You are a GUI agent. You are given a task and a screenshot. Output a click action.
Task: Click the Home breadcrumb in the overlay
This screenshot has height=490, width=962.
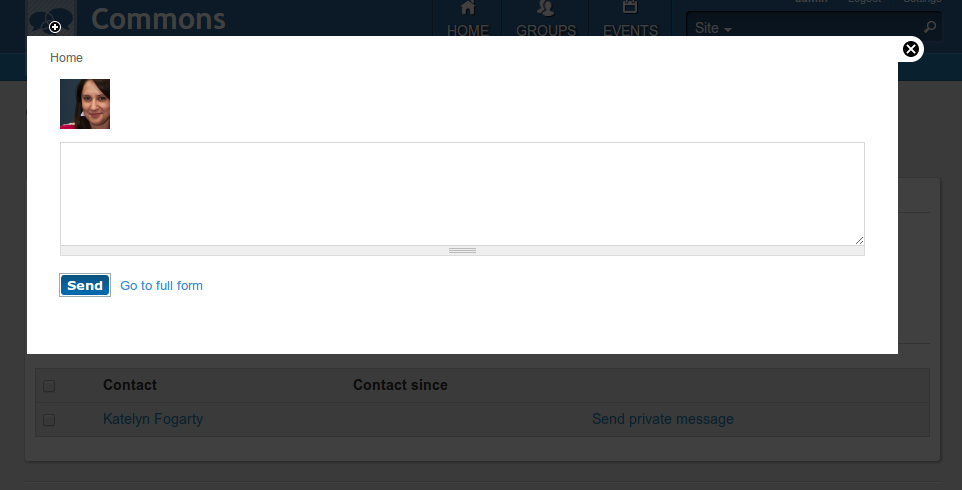pos(66,58)
